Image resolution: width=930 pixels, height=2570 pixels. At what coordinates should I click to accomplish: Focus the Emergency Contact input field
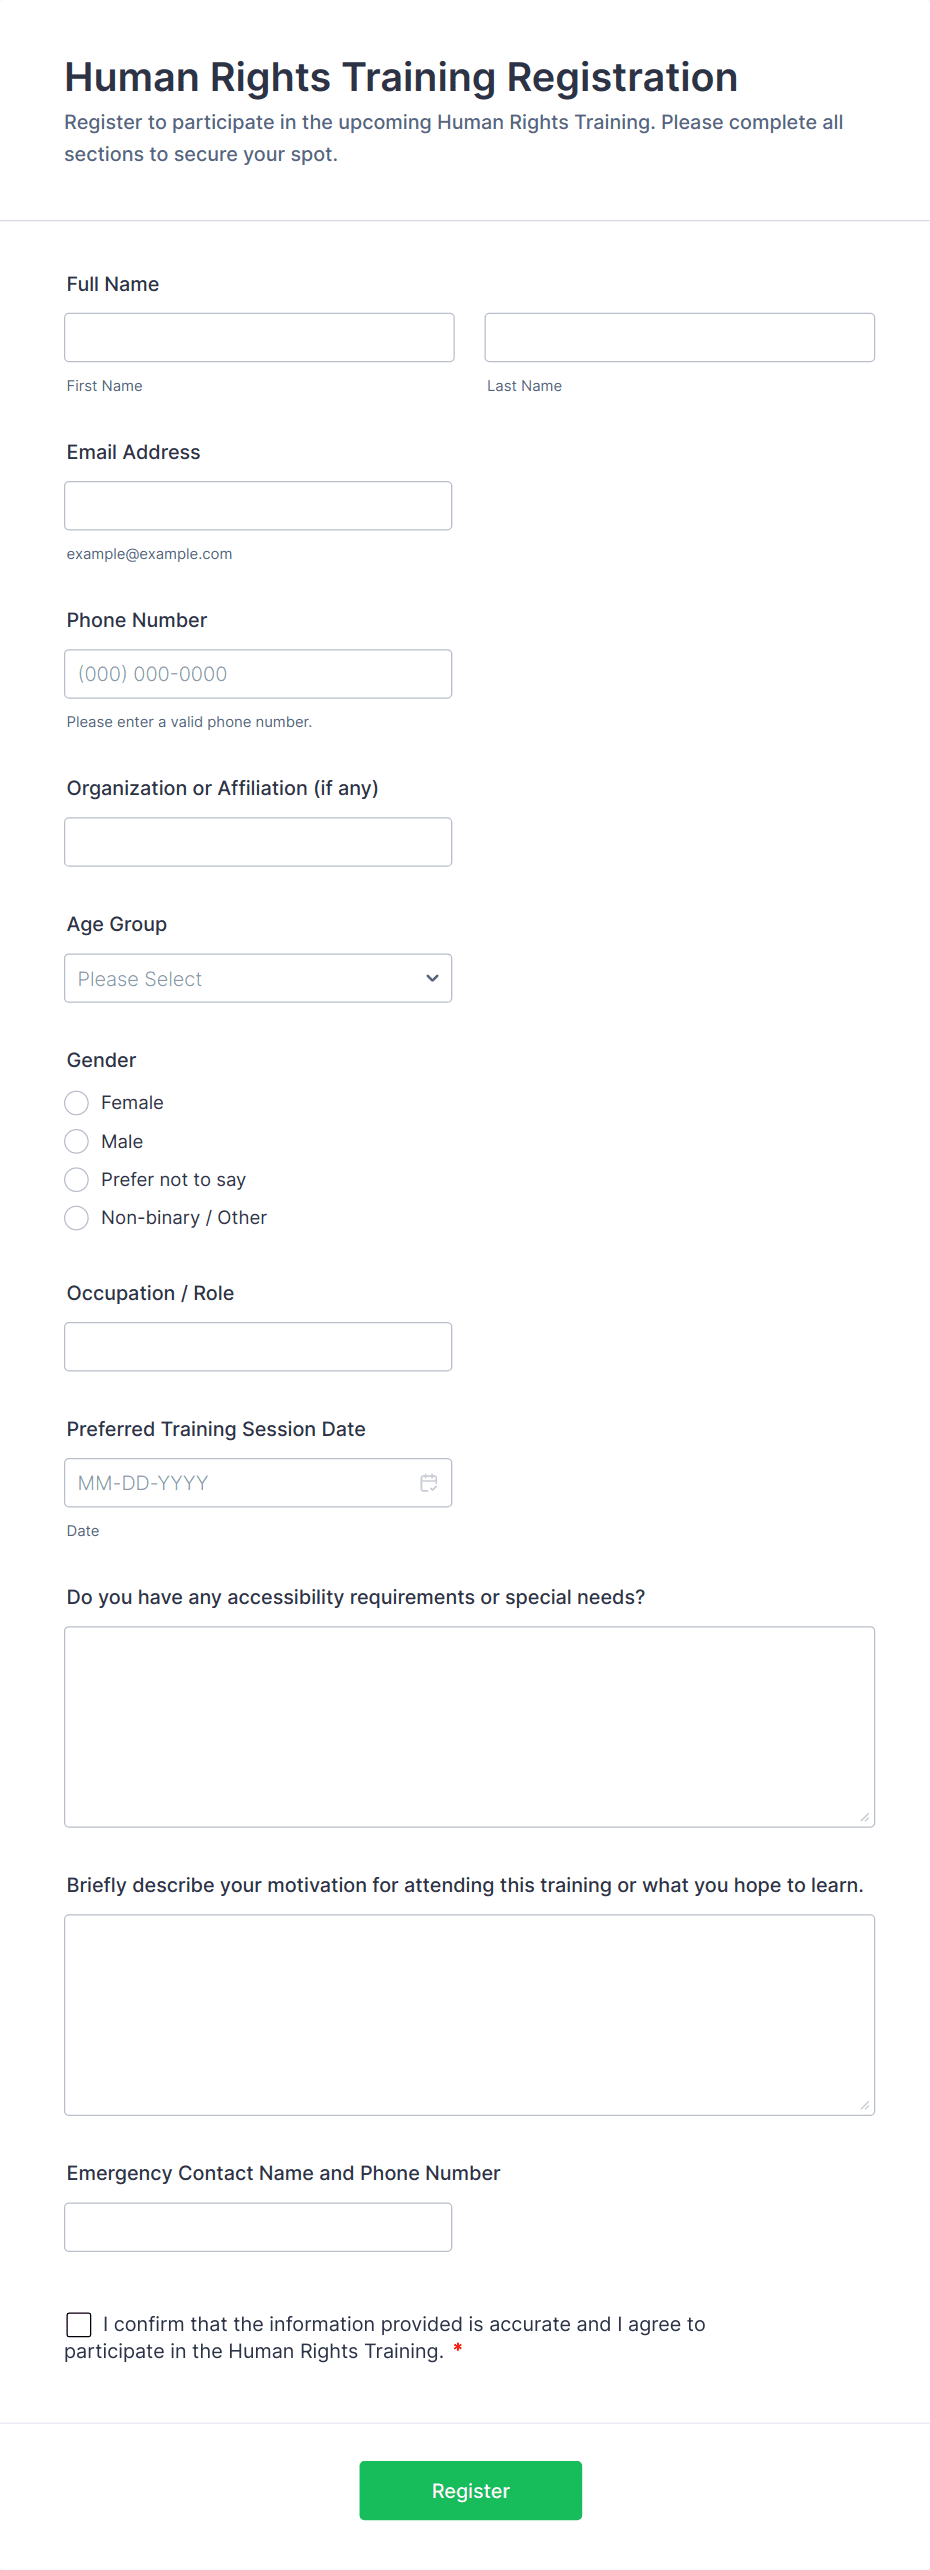click(x=258, y=2227)
